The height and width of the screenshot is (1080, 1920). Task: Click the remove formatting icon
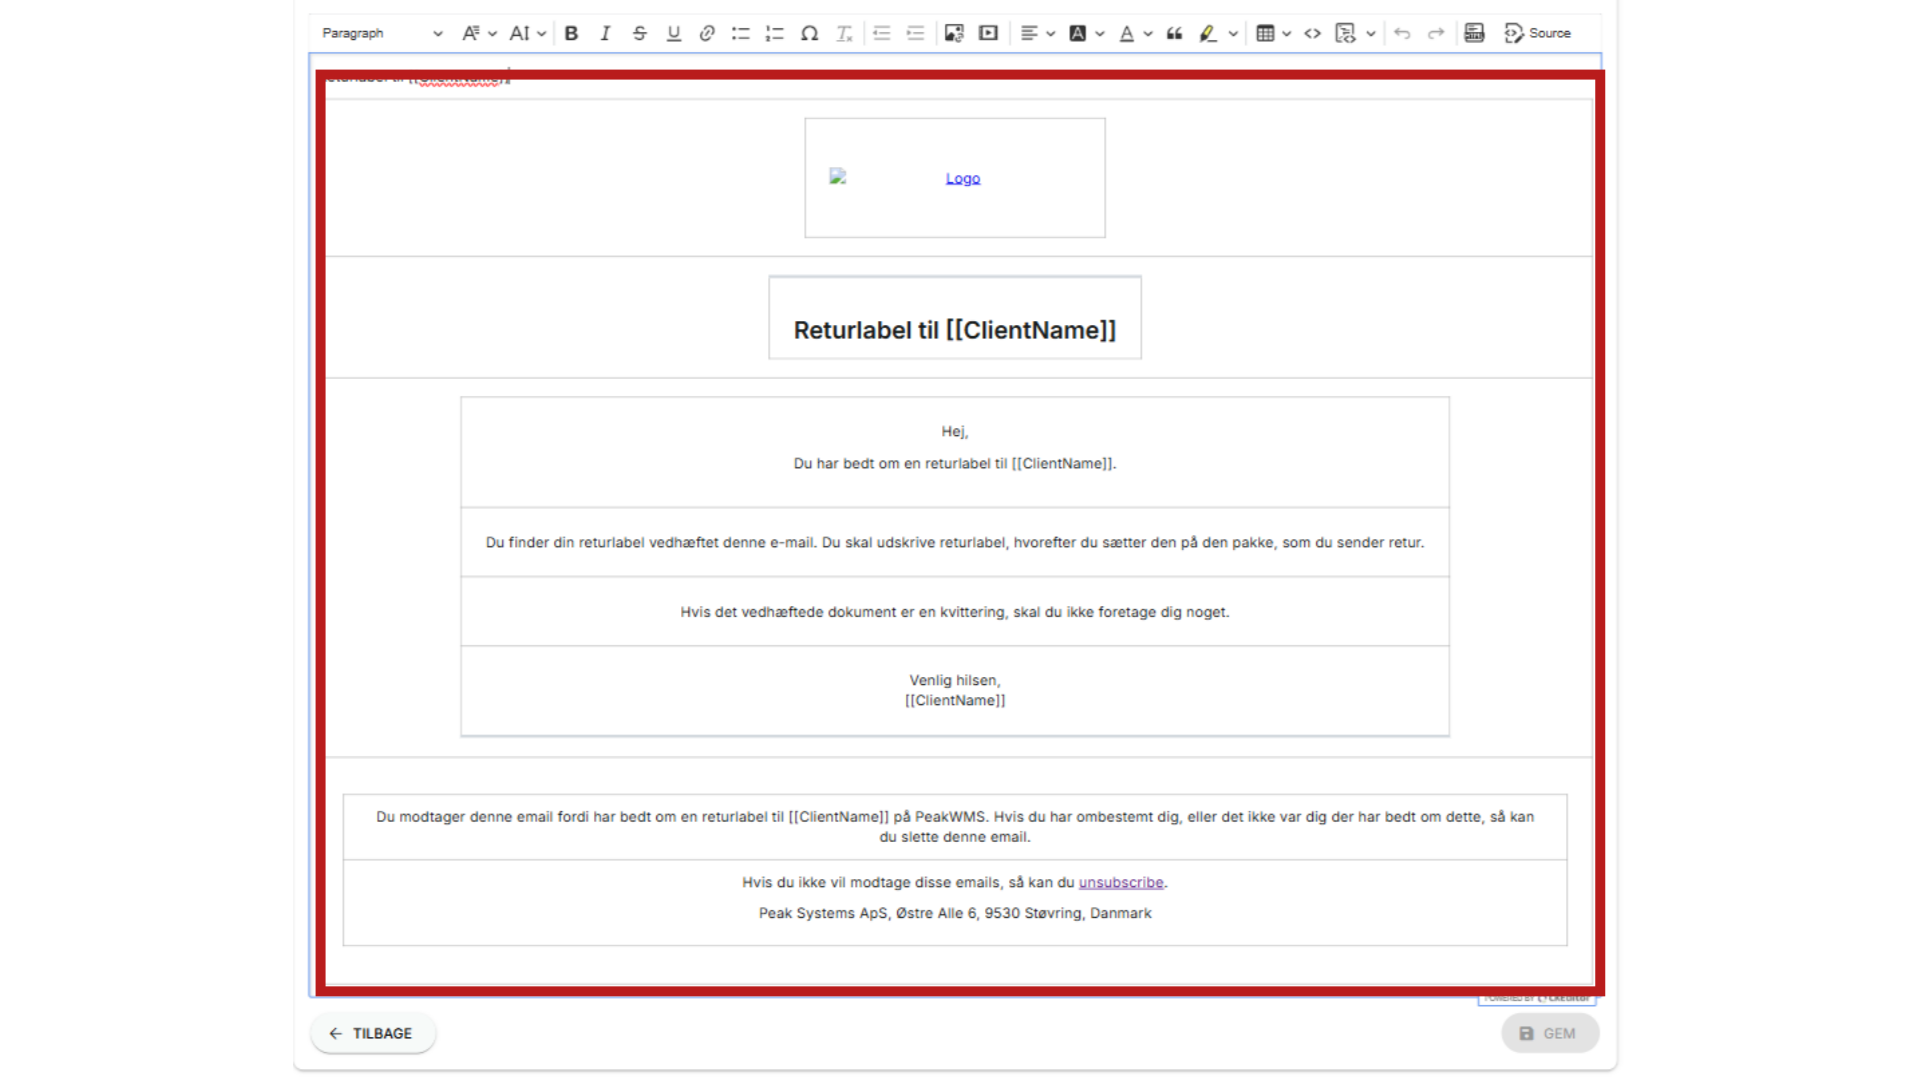844,33
